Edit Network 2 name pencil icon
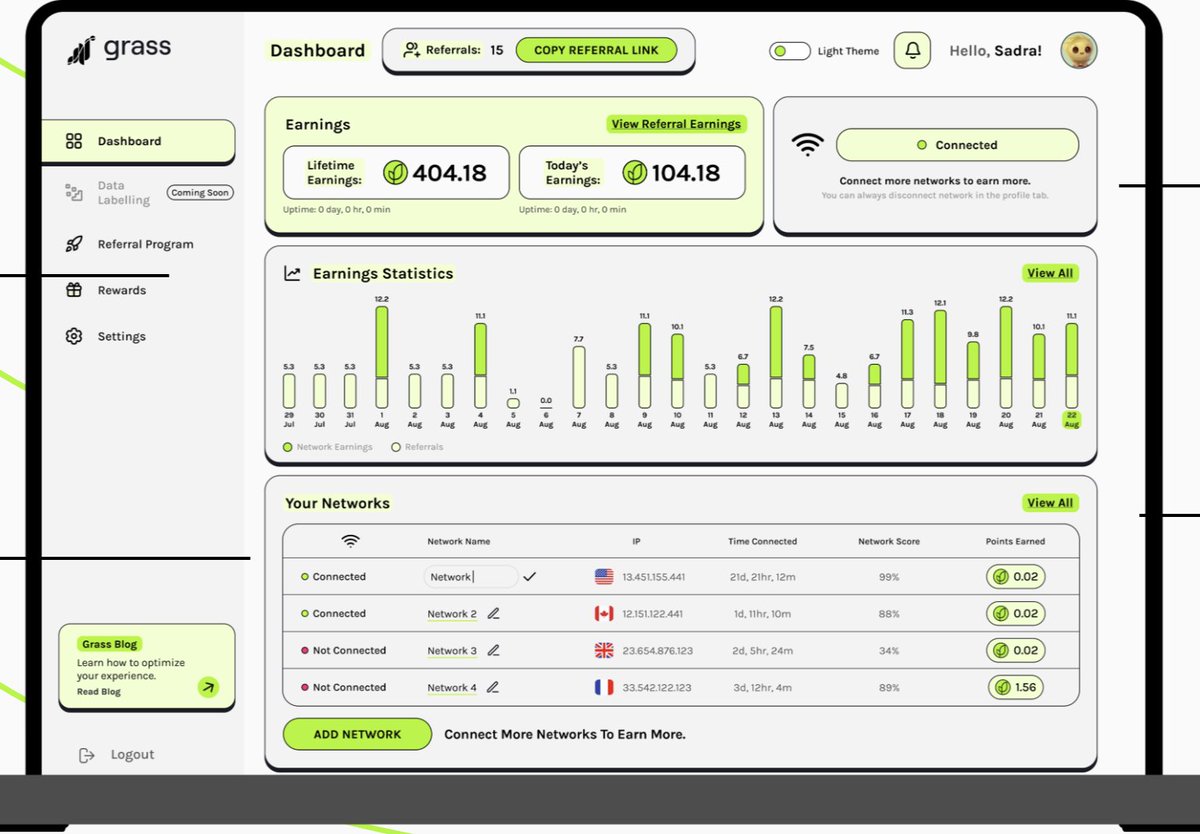 click(x=493, y=614)
